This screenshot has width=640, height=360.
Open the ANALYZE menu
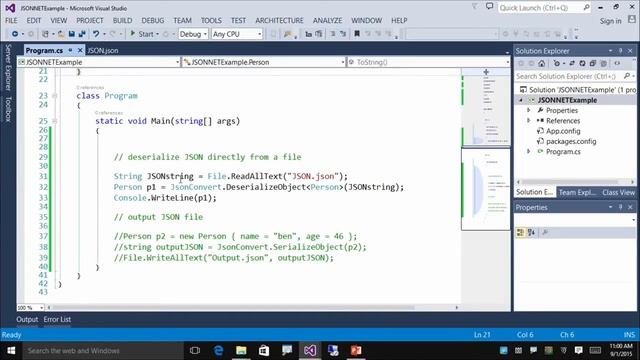[327, 20]
